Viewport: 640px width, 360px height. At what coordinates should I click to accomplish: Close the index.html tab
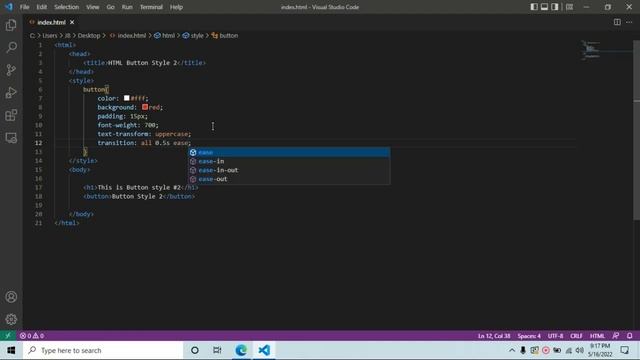point(72,22)
